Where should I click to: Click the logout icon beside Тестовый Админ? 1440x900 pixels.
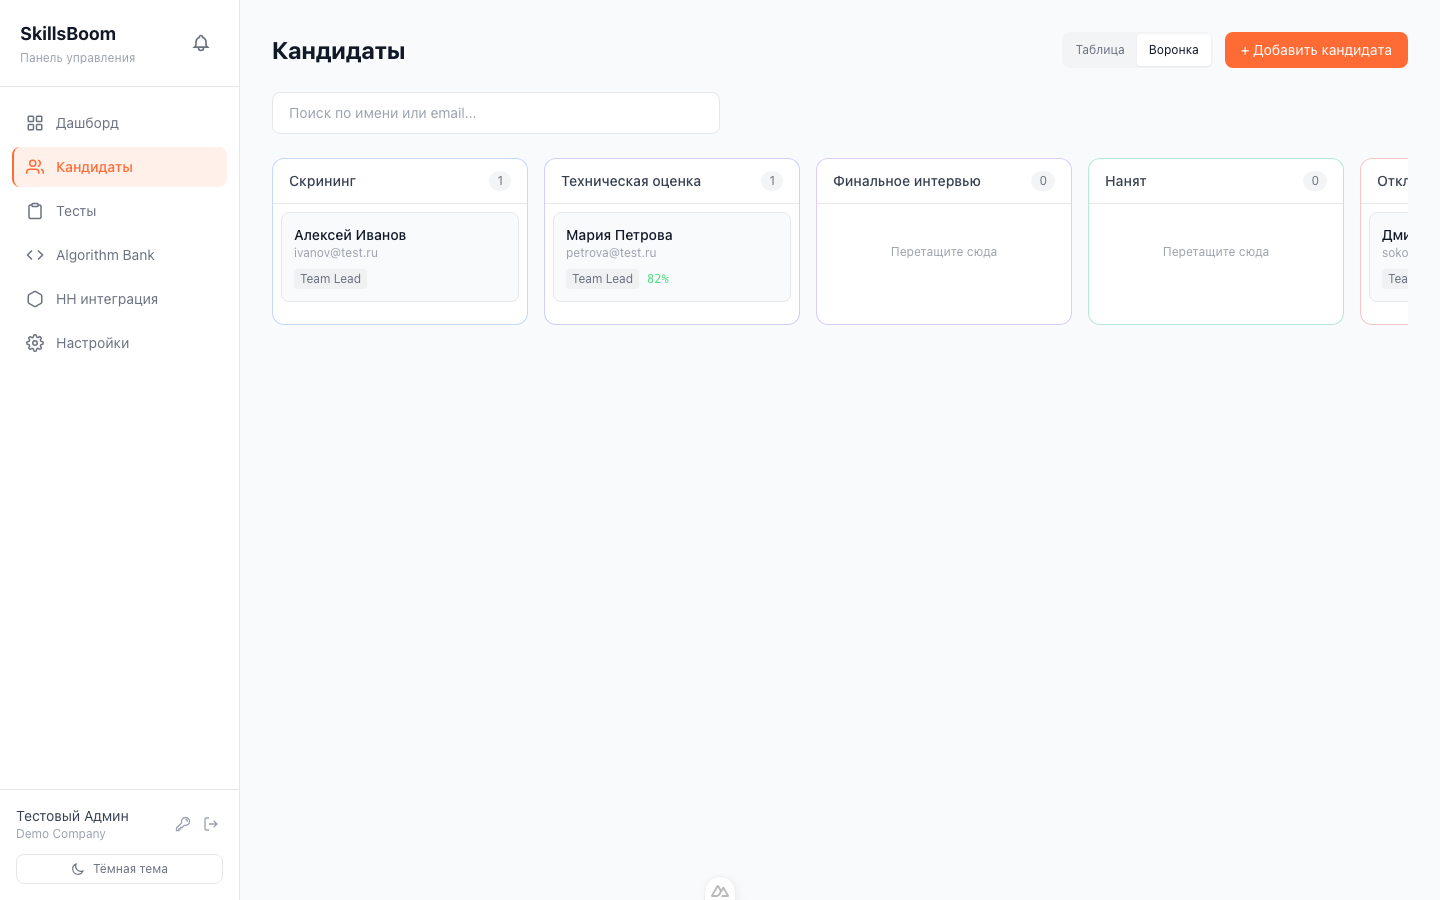coord(211,824)
